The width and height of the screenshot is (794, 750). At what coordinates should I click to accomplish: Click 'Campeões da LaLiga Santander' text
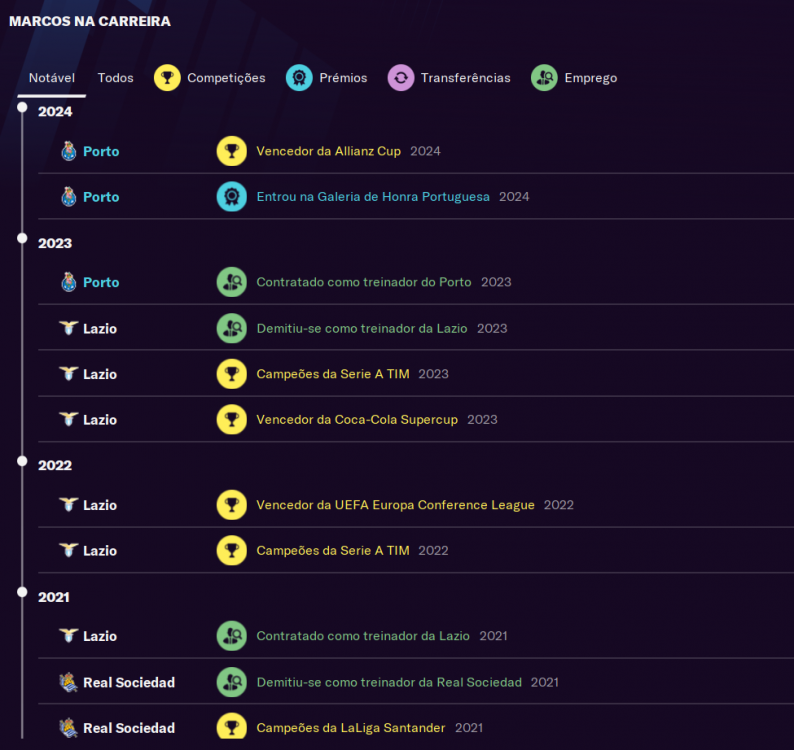tap(351, 728)
